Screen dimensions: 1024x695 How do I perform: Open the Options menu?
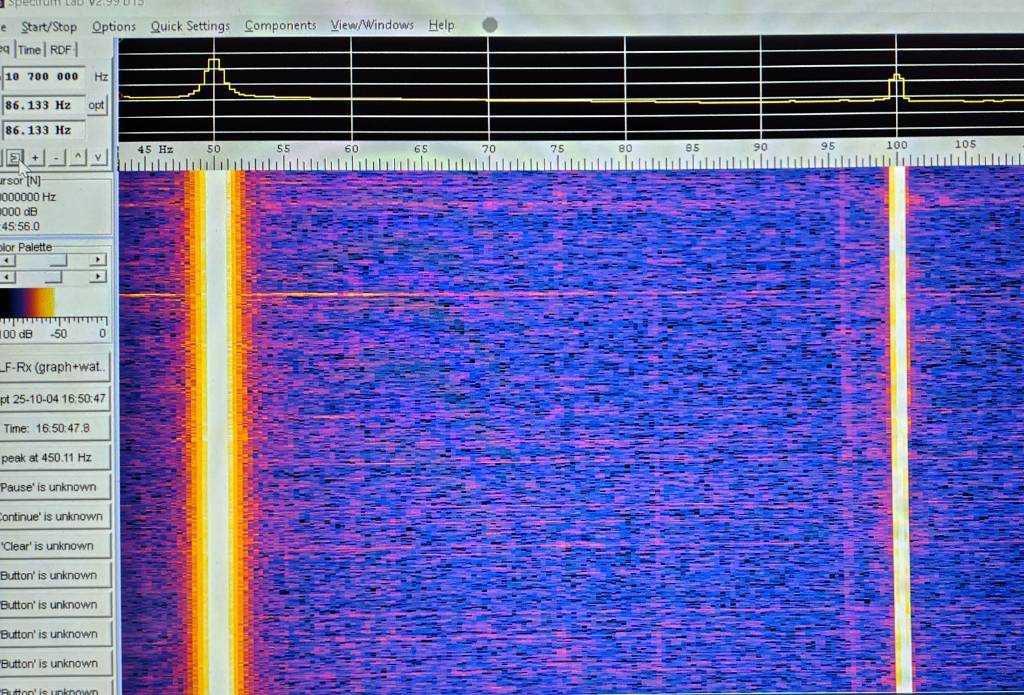coord(114,26)
